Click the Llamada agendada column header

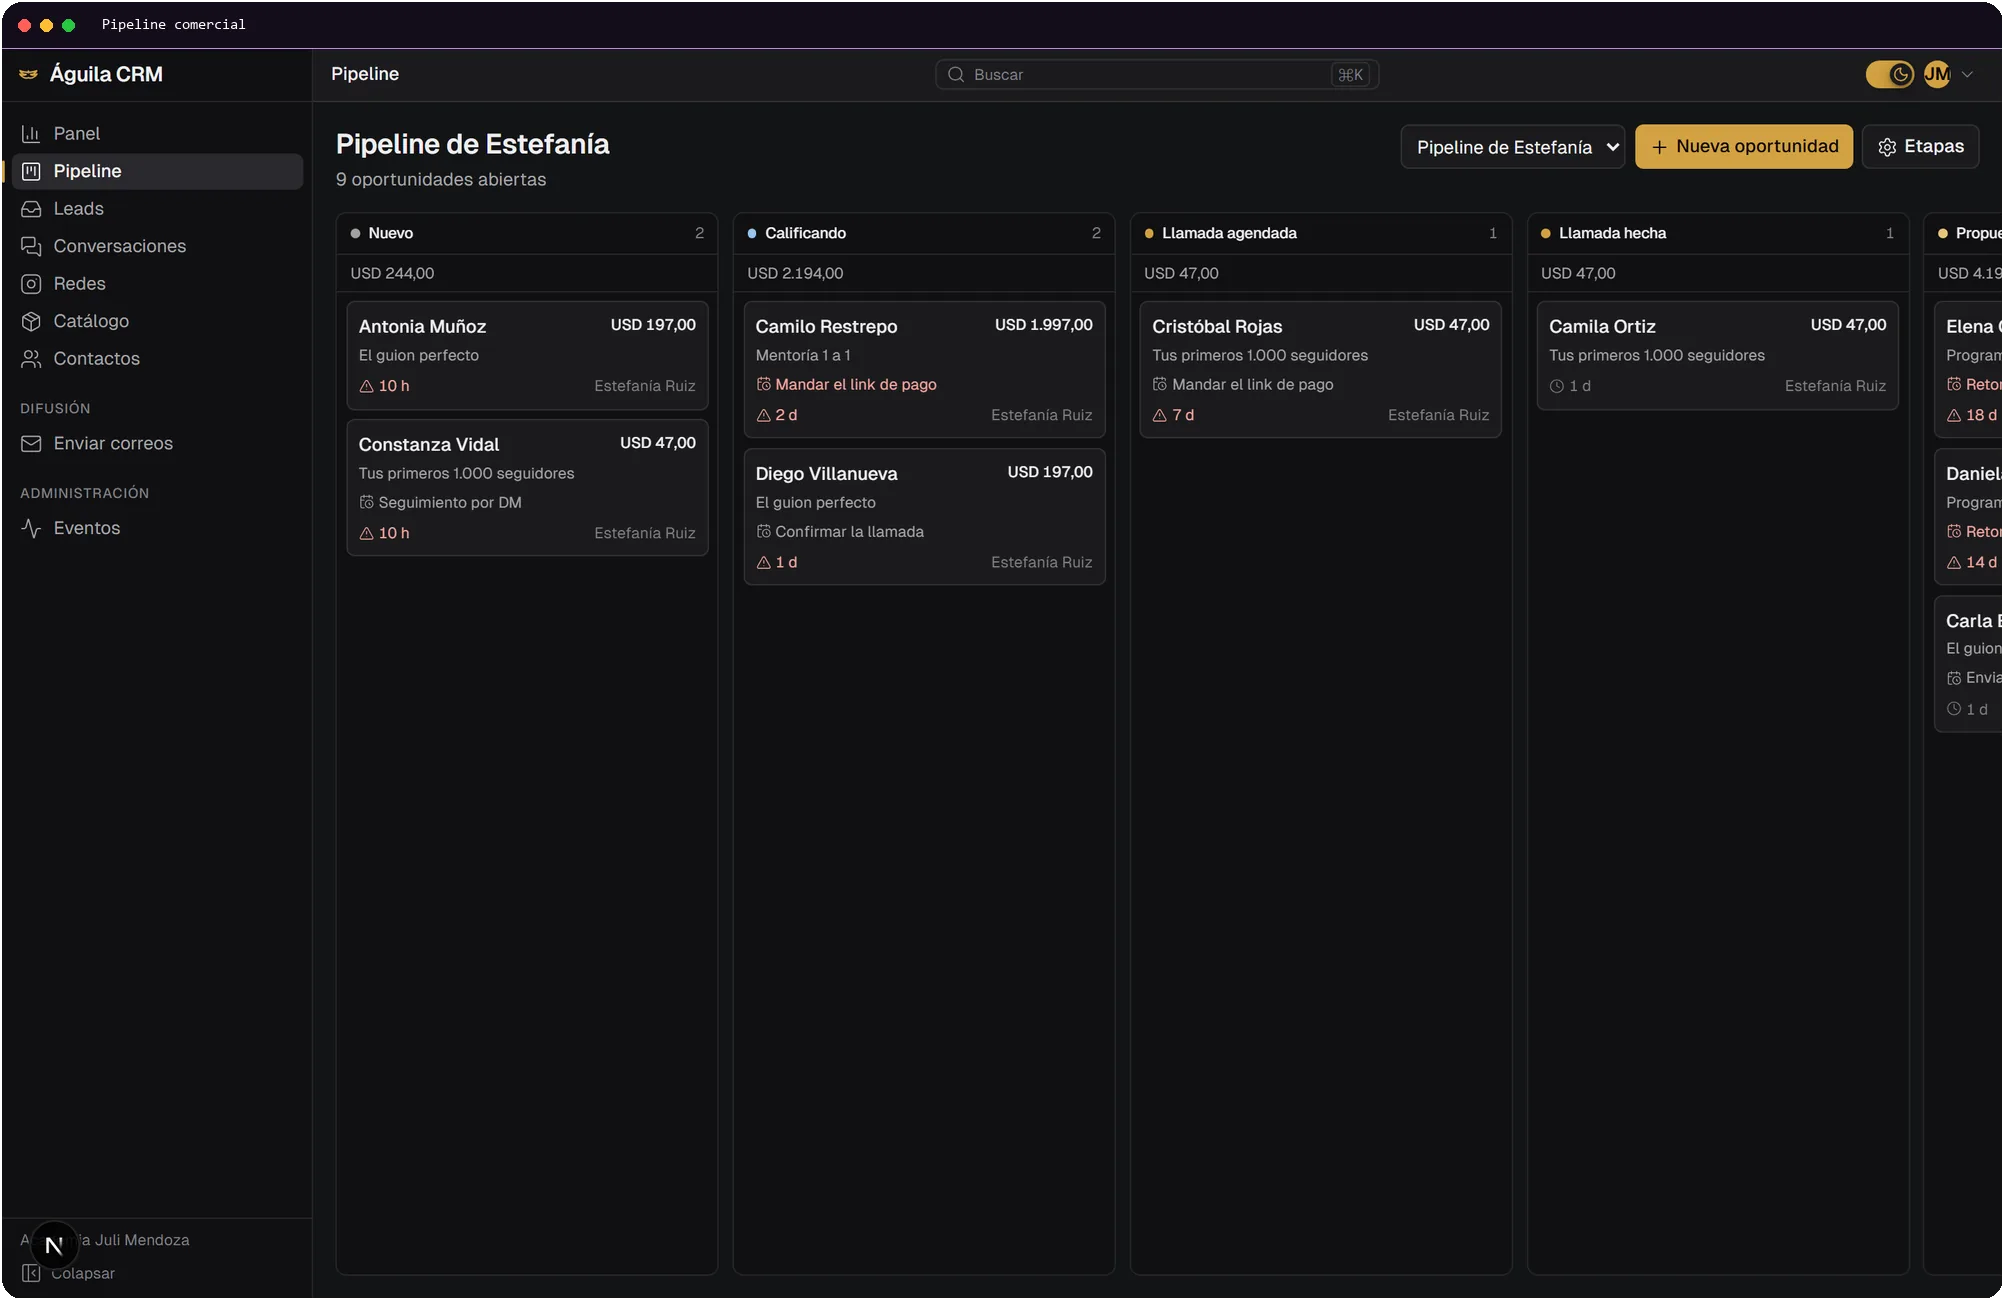click(x=1321, y=233)
